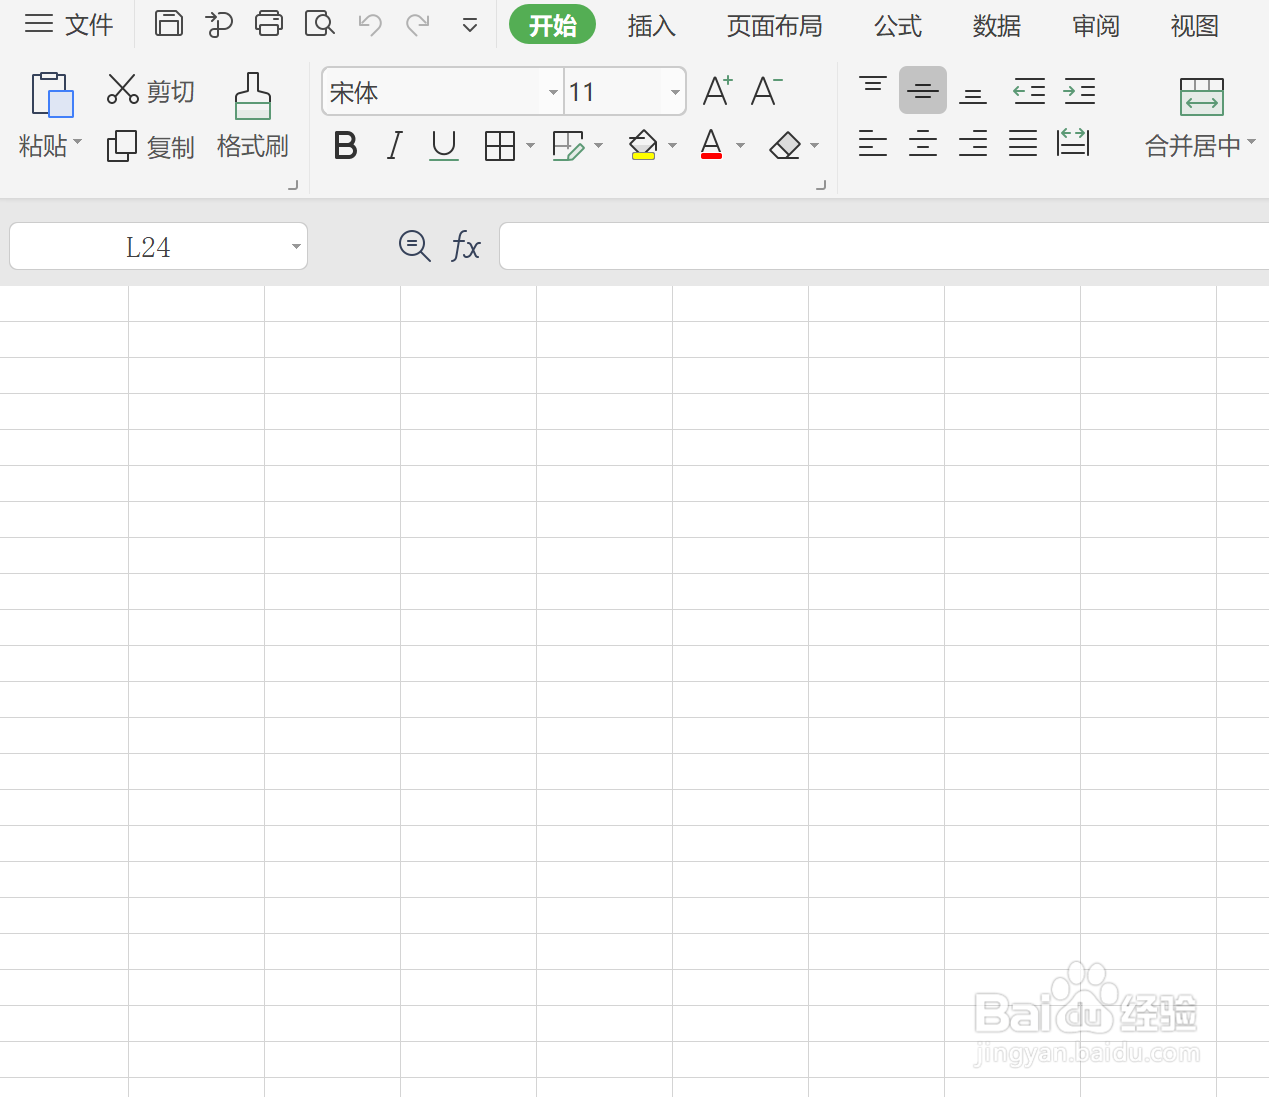Expand the fill color dropdown arrow
The height and width of the screenshot is (1097, 1269).
pos(673,146)
